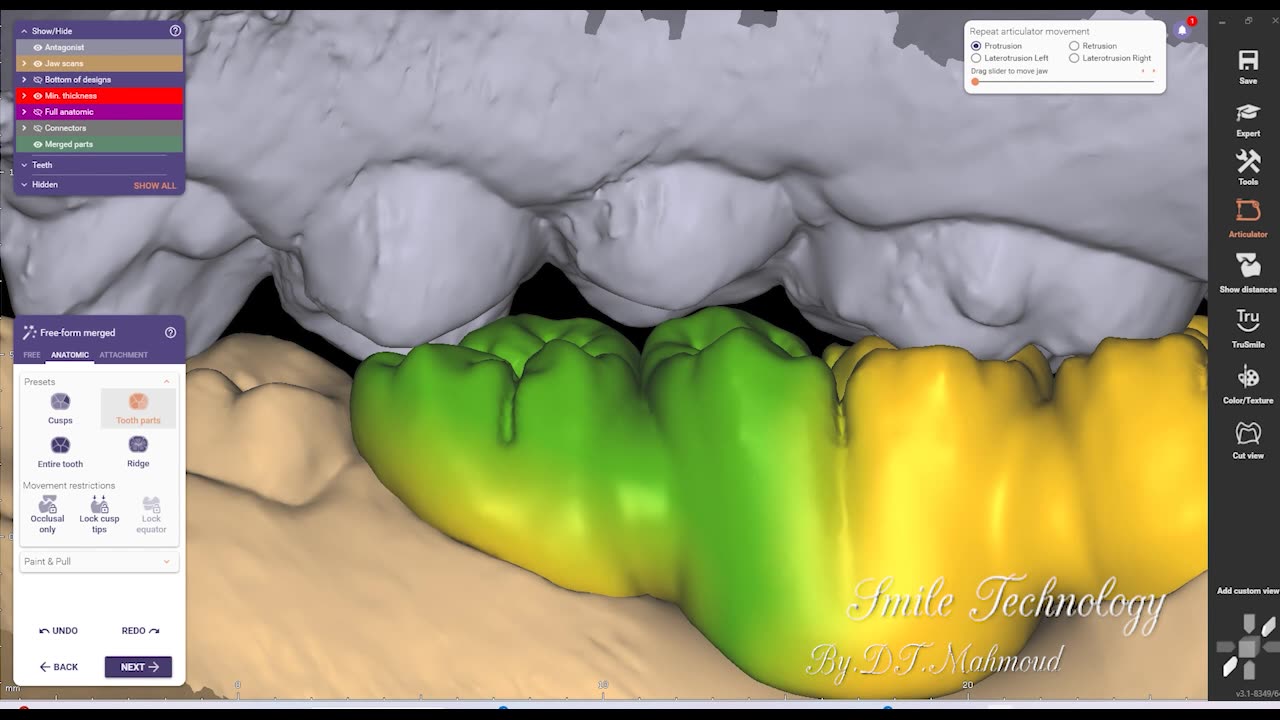Click SHOW ALL hidden items
This screenshot has height=720, width=1280.
[155, 186]
